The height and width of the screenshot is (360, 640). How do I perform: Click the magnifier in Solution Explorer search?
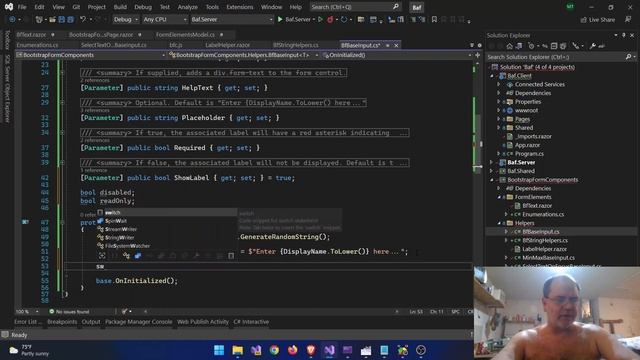629,57
